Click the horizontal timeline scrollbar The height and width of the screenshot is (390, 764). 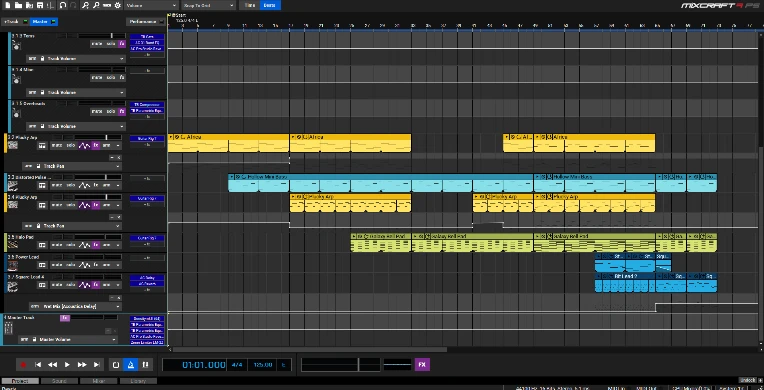pos(310,349)
